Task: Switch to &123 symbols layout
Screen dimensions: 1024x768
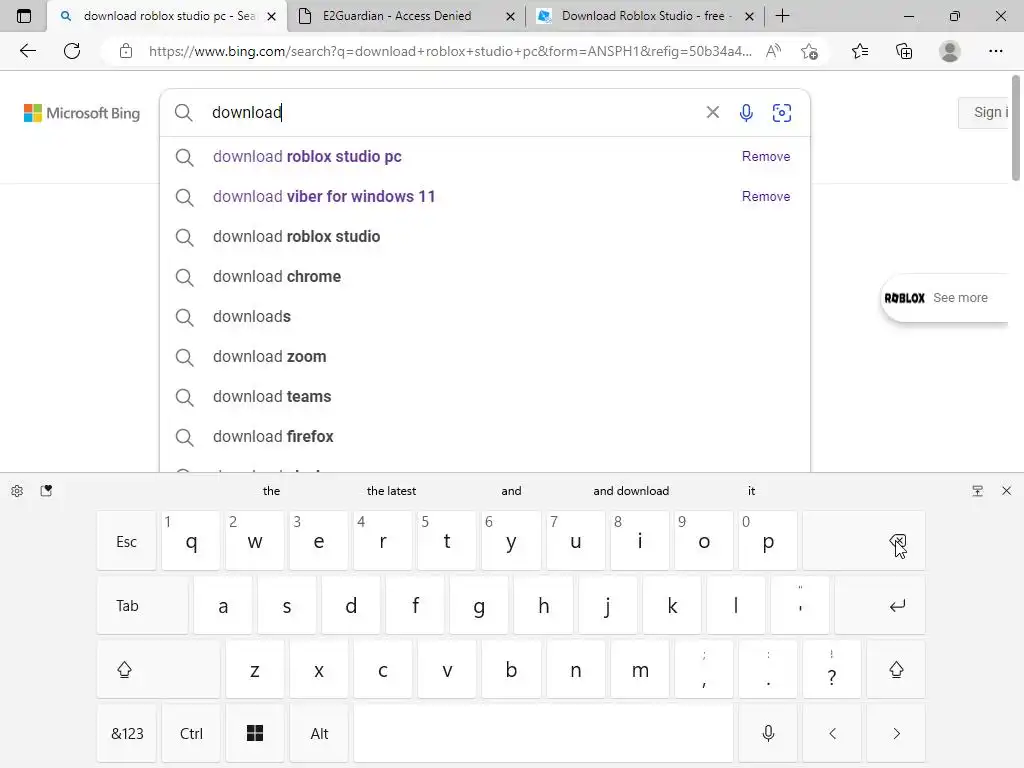Action: click(127, 733)
